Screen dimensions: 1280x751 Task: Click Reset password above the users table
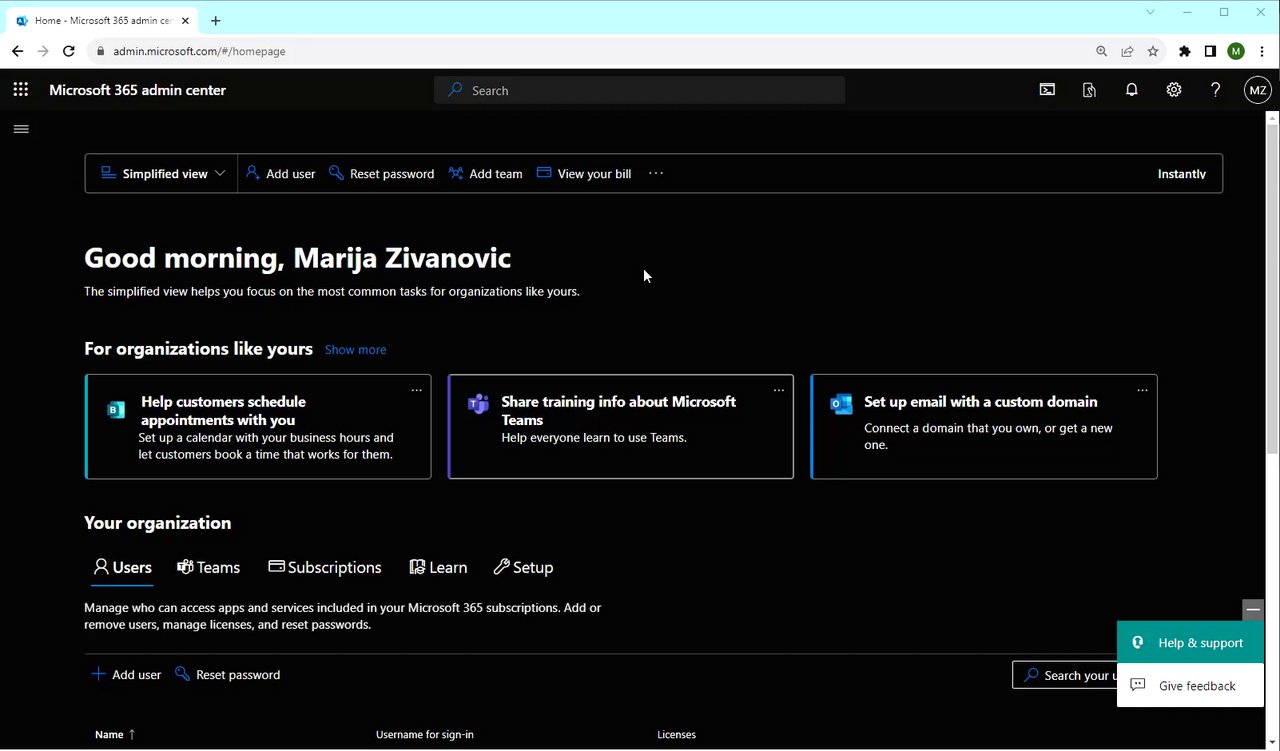point(227,674)
